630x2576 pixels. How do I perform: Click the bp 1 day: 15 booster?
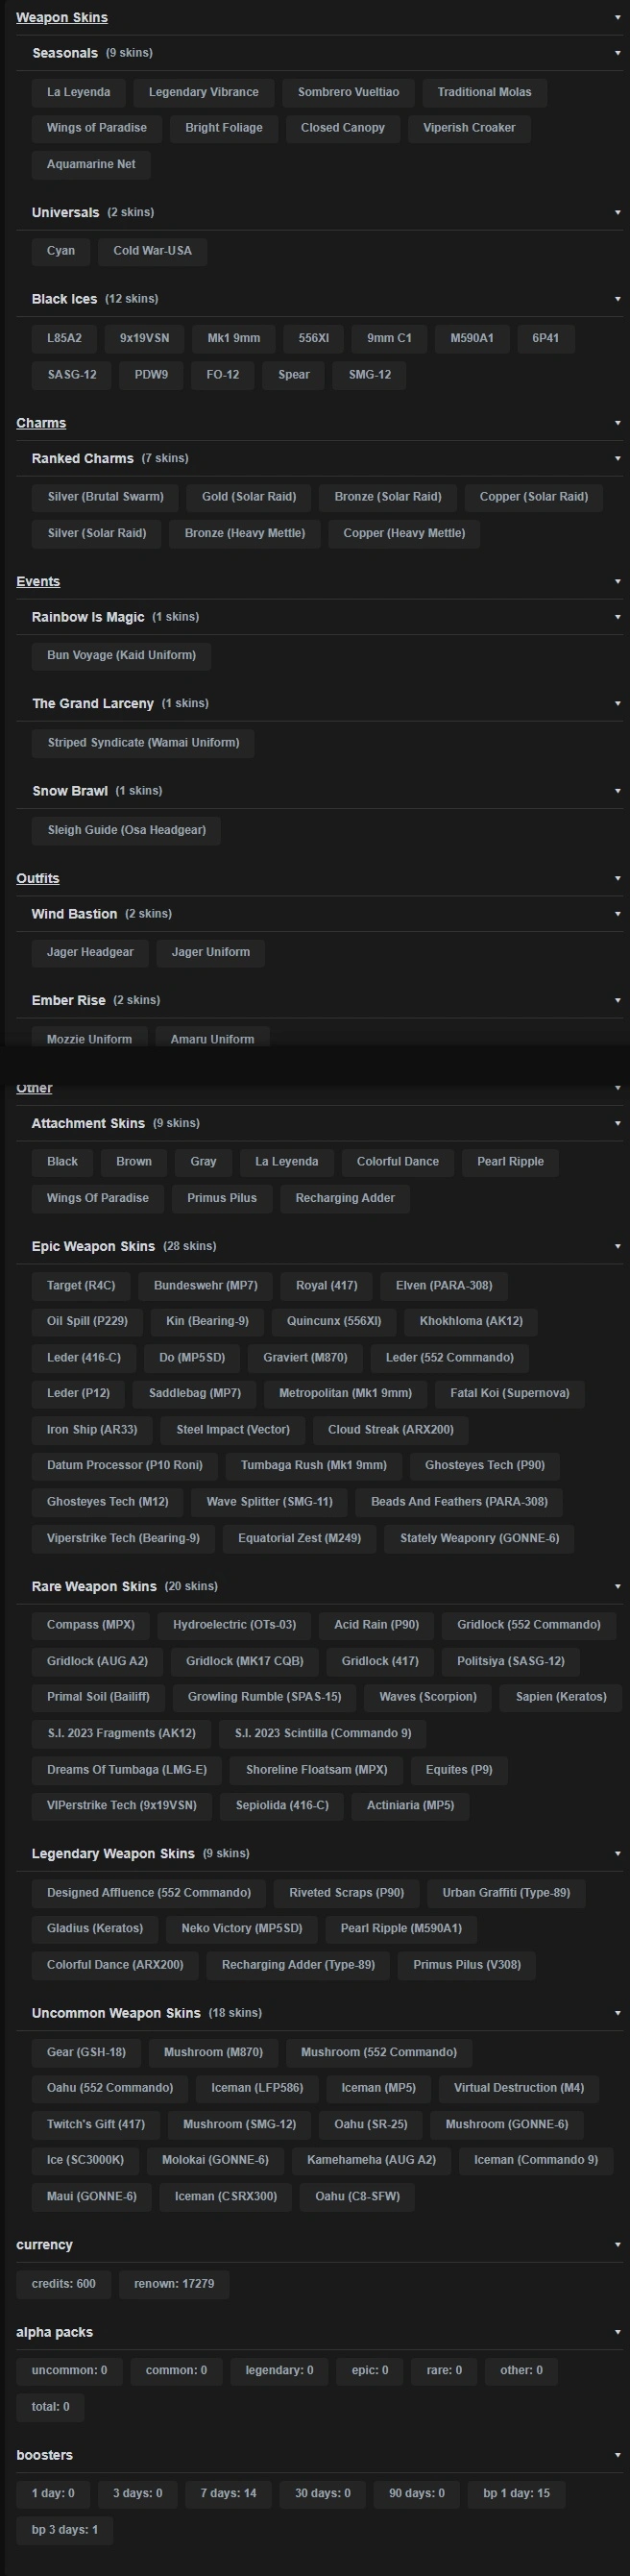[516, 2493]
